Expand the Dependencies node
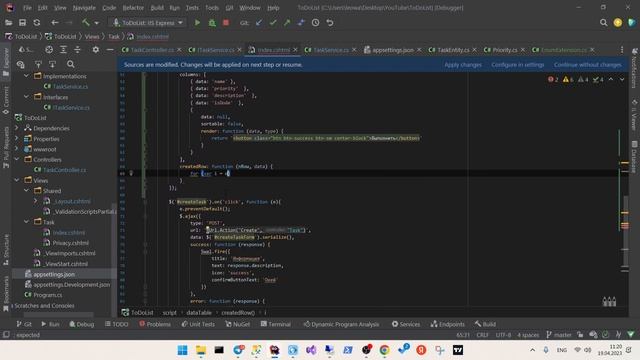This screenshot has height=360, width=640. 17,128
